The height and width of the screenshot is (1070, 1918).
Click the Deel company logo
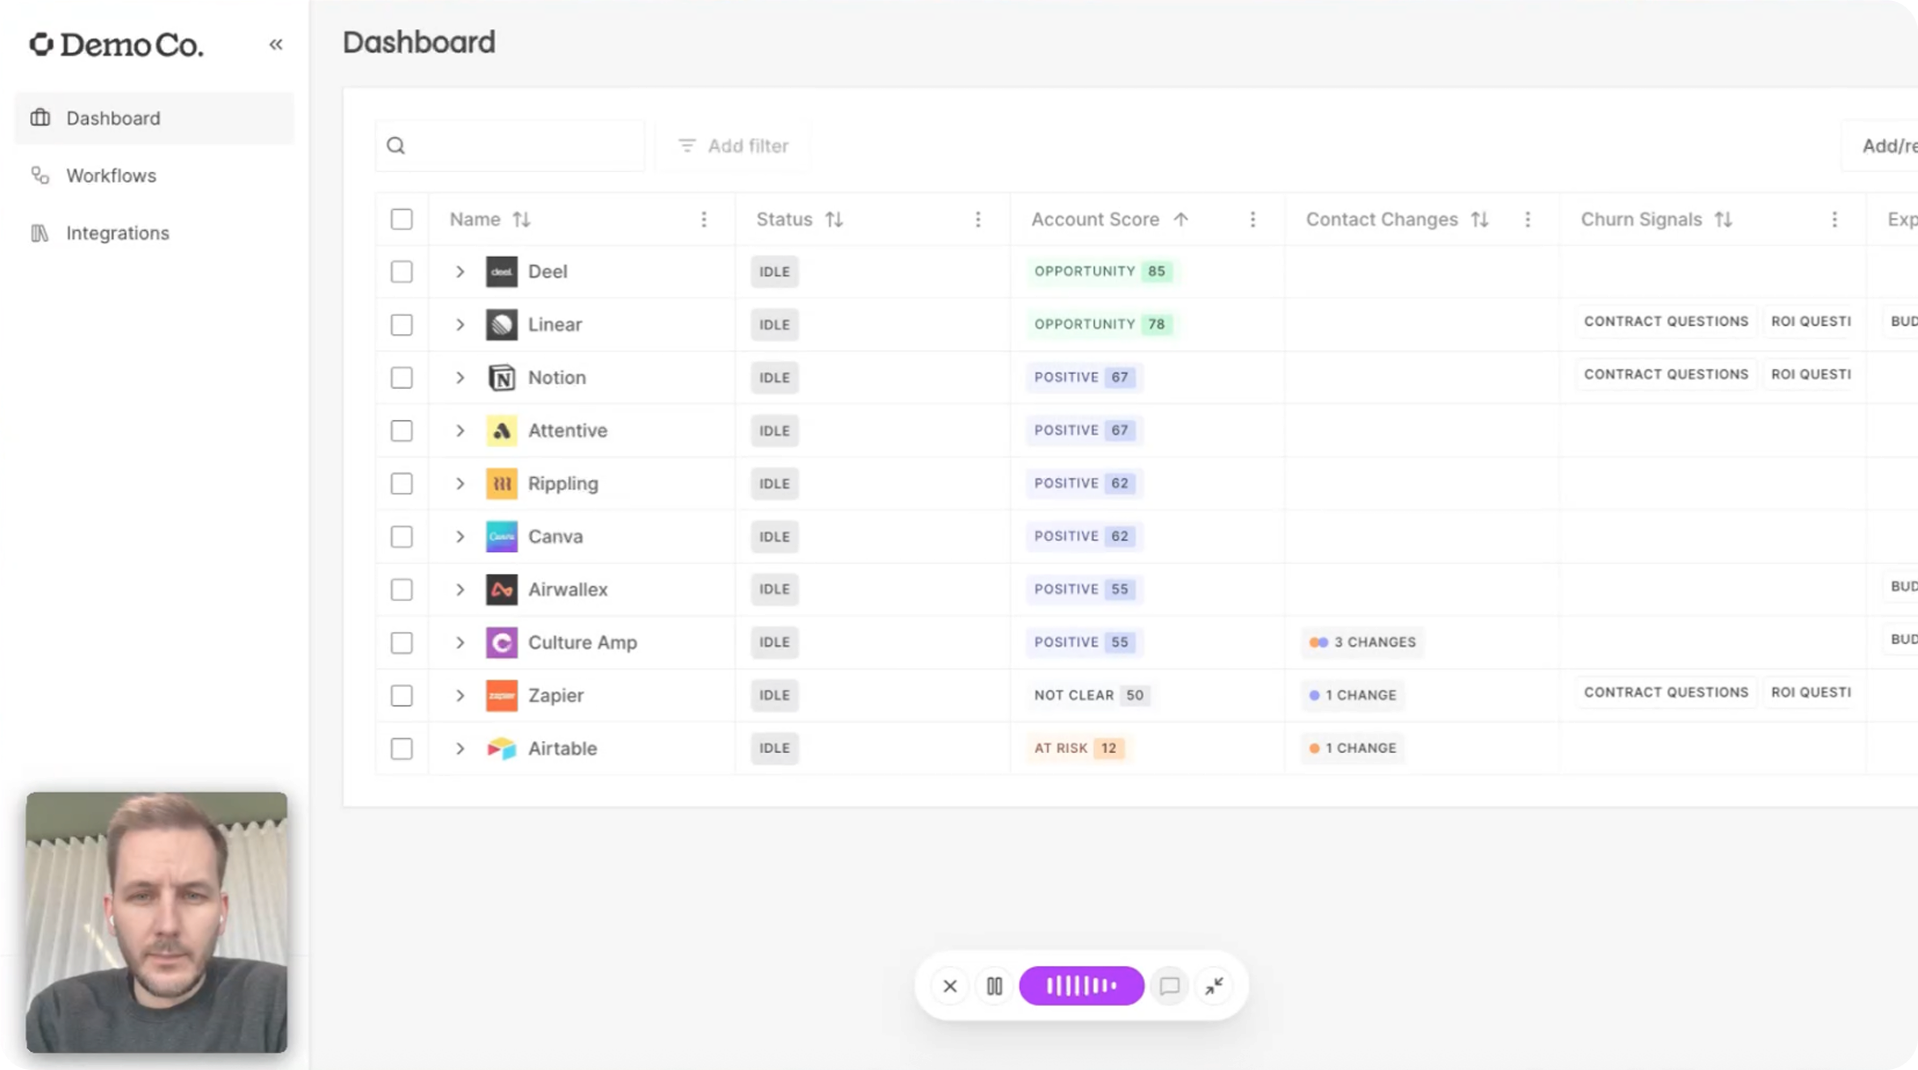point(502,272)
